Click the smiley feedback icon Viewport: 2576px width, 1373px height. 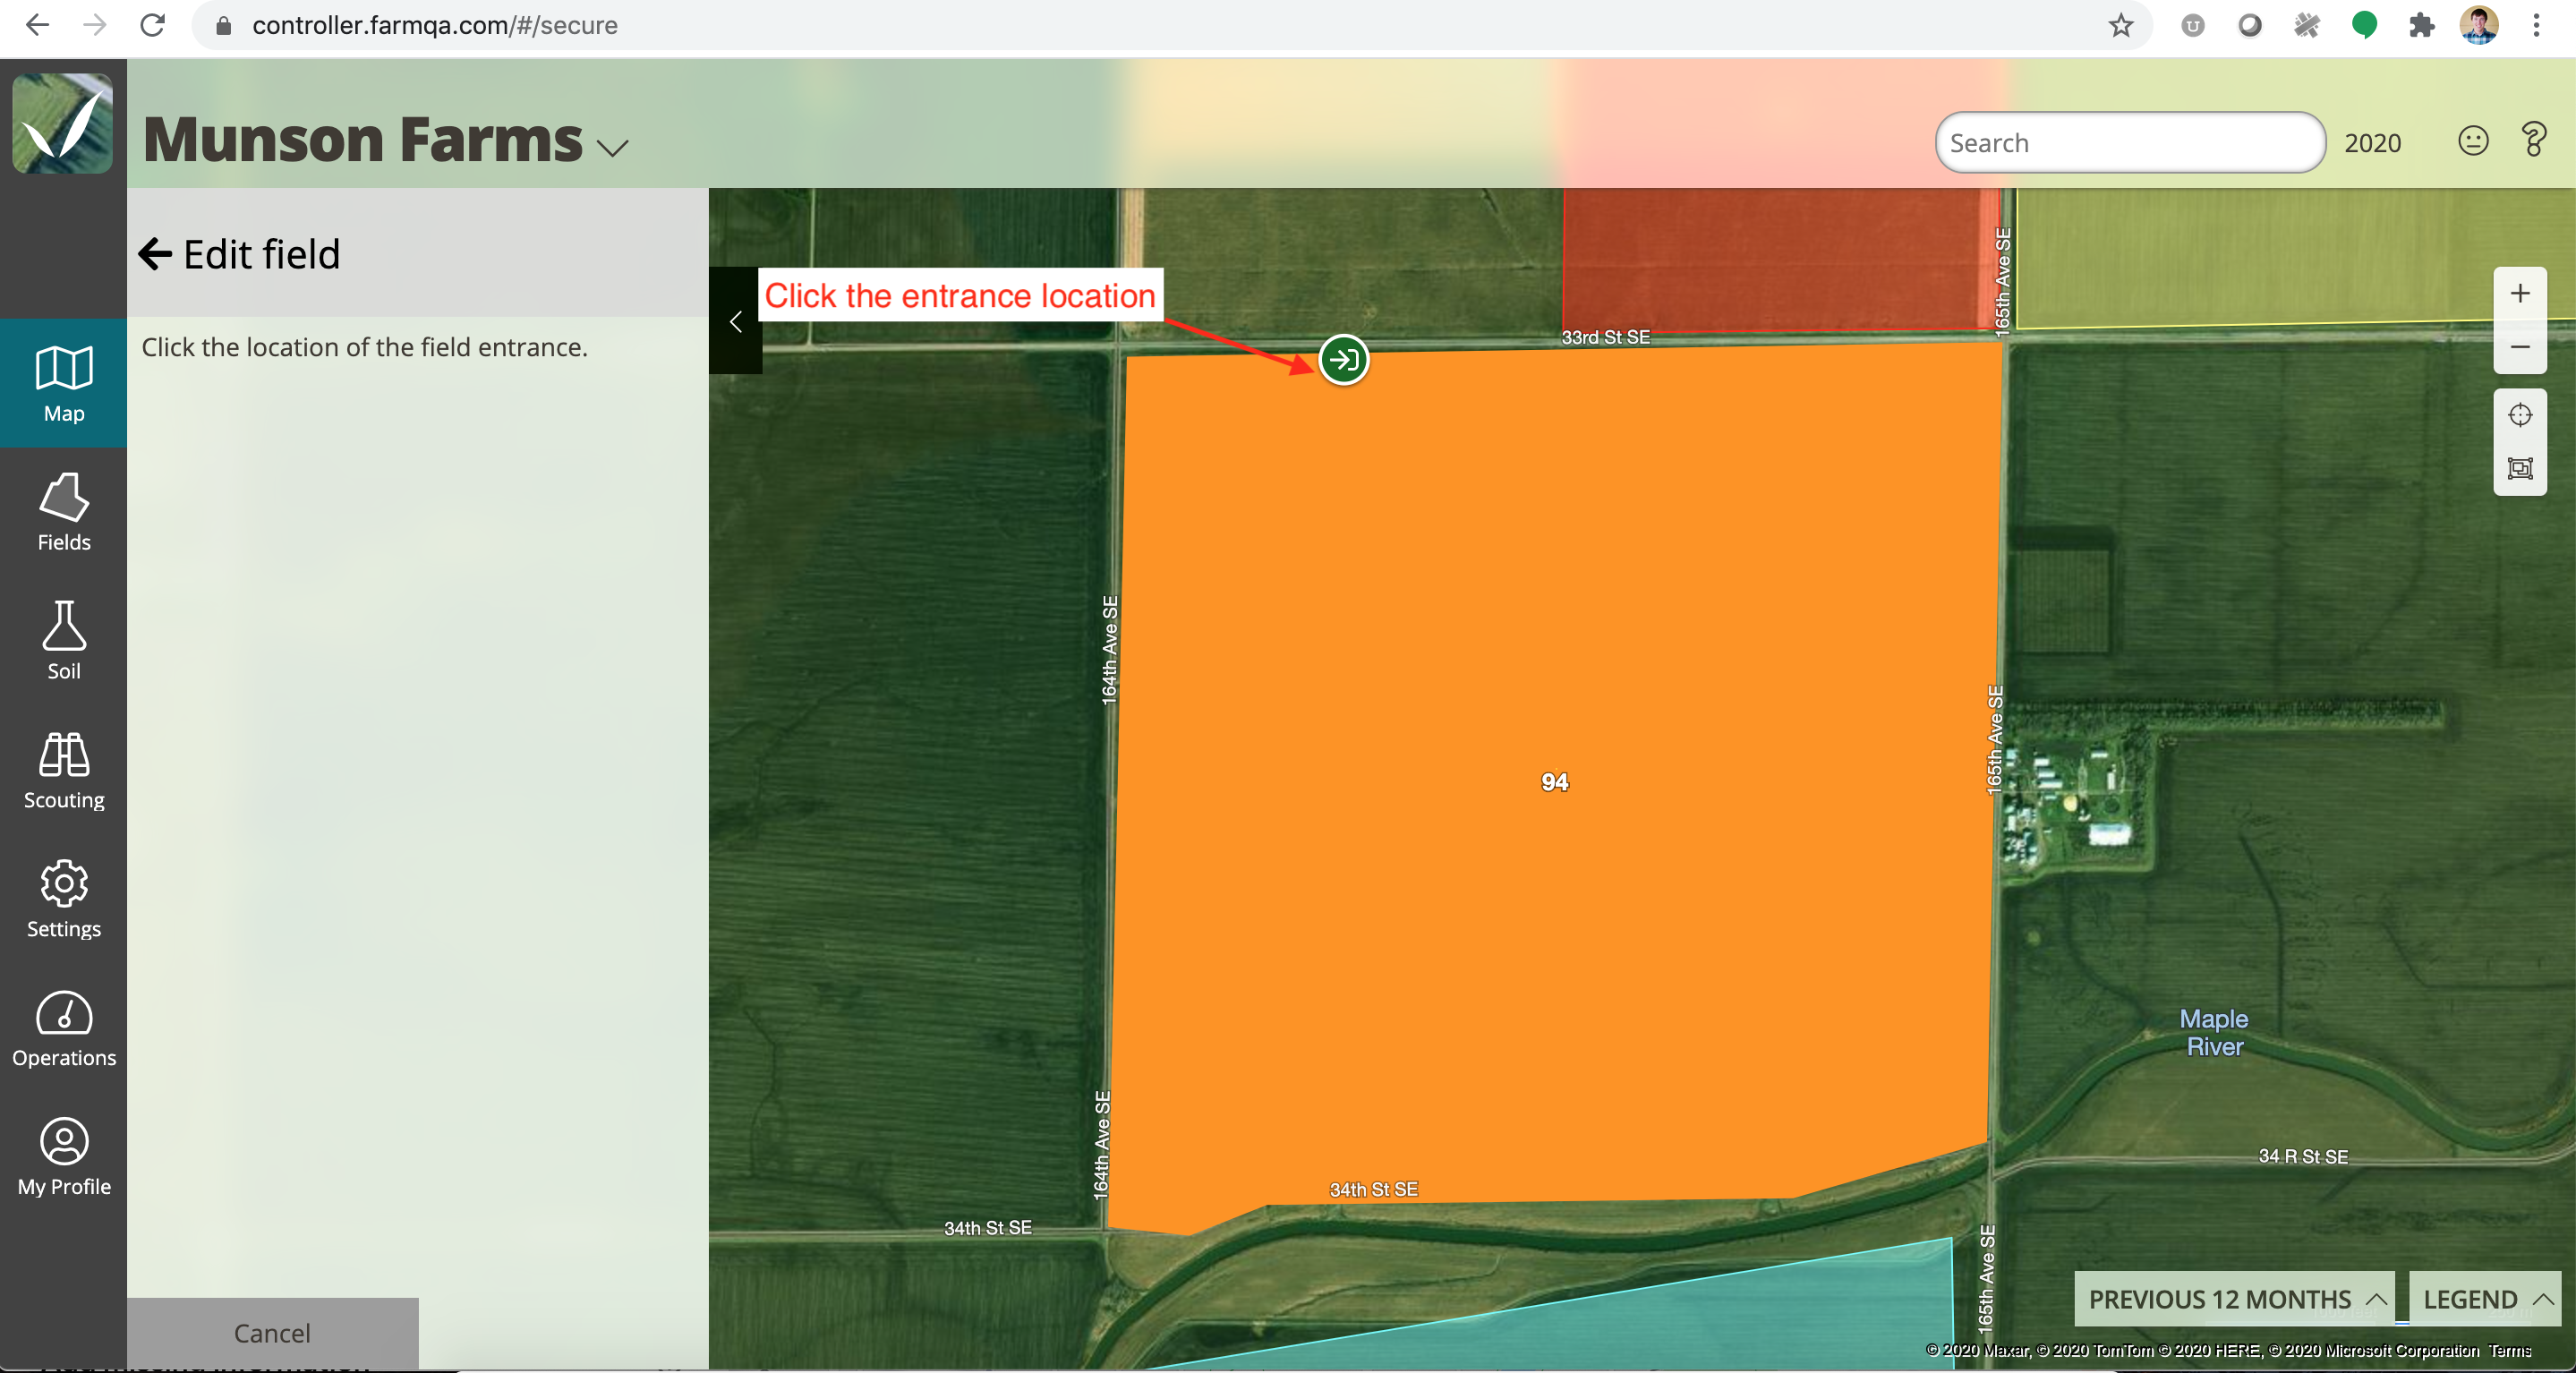[2473, 141]
